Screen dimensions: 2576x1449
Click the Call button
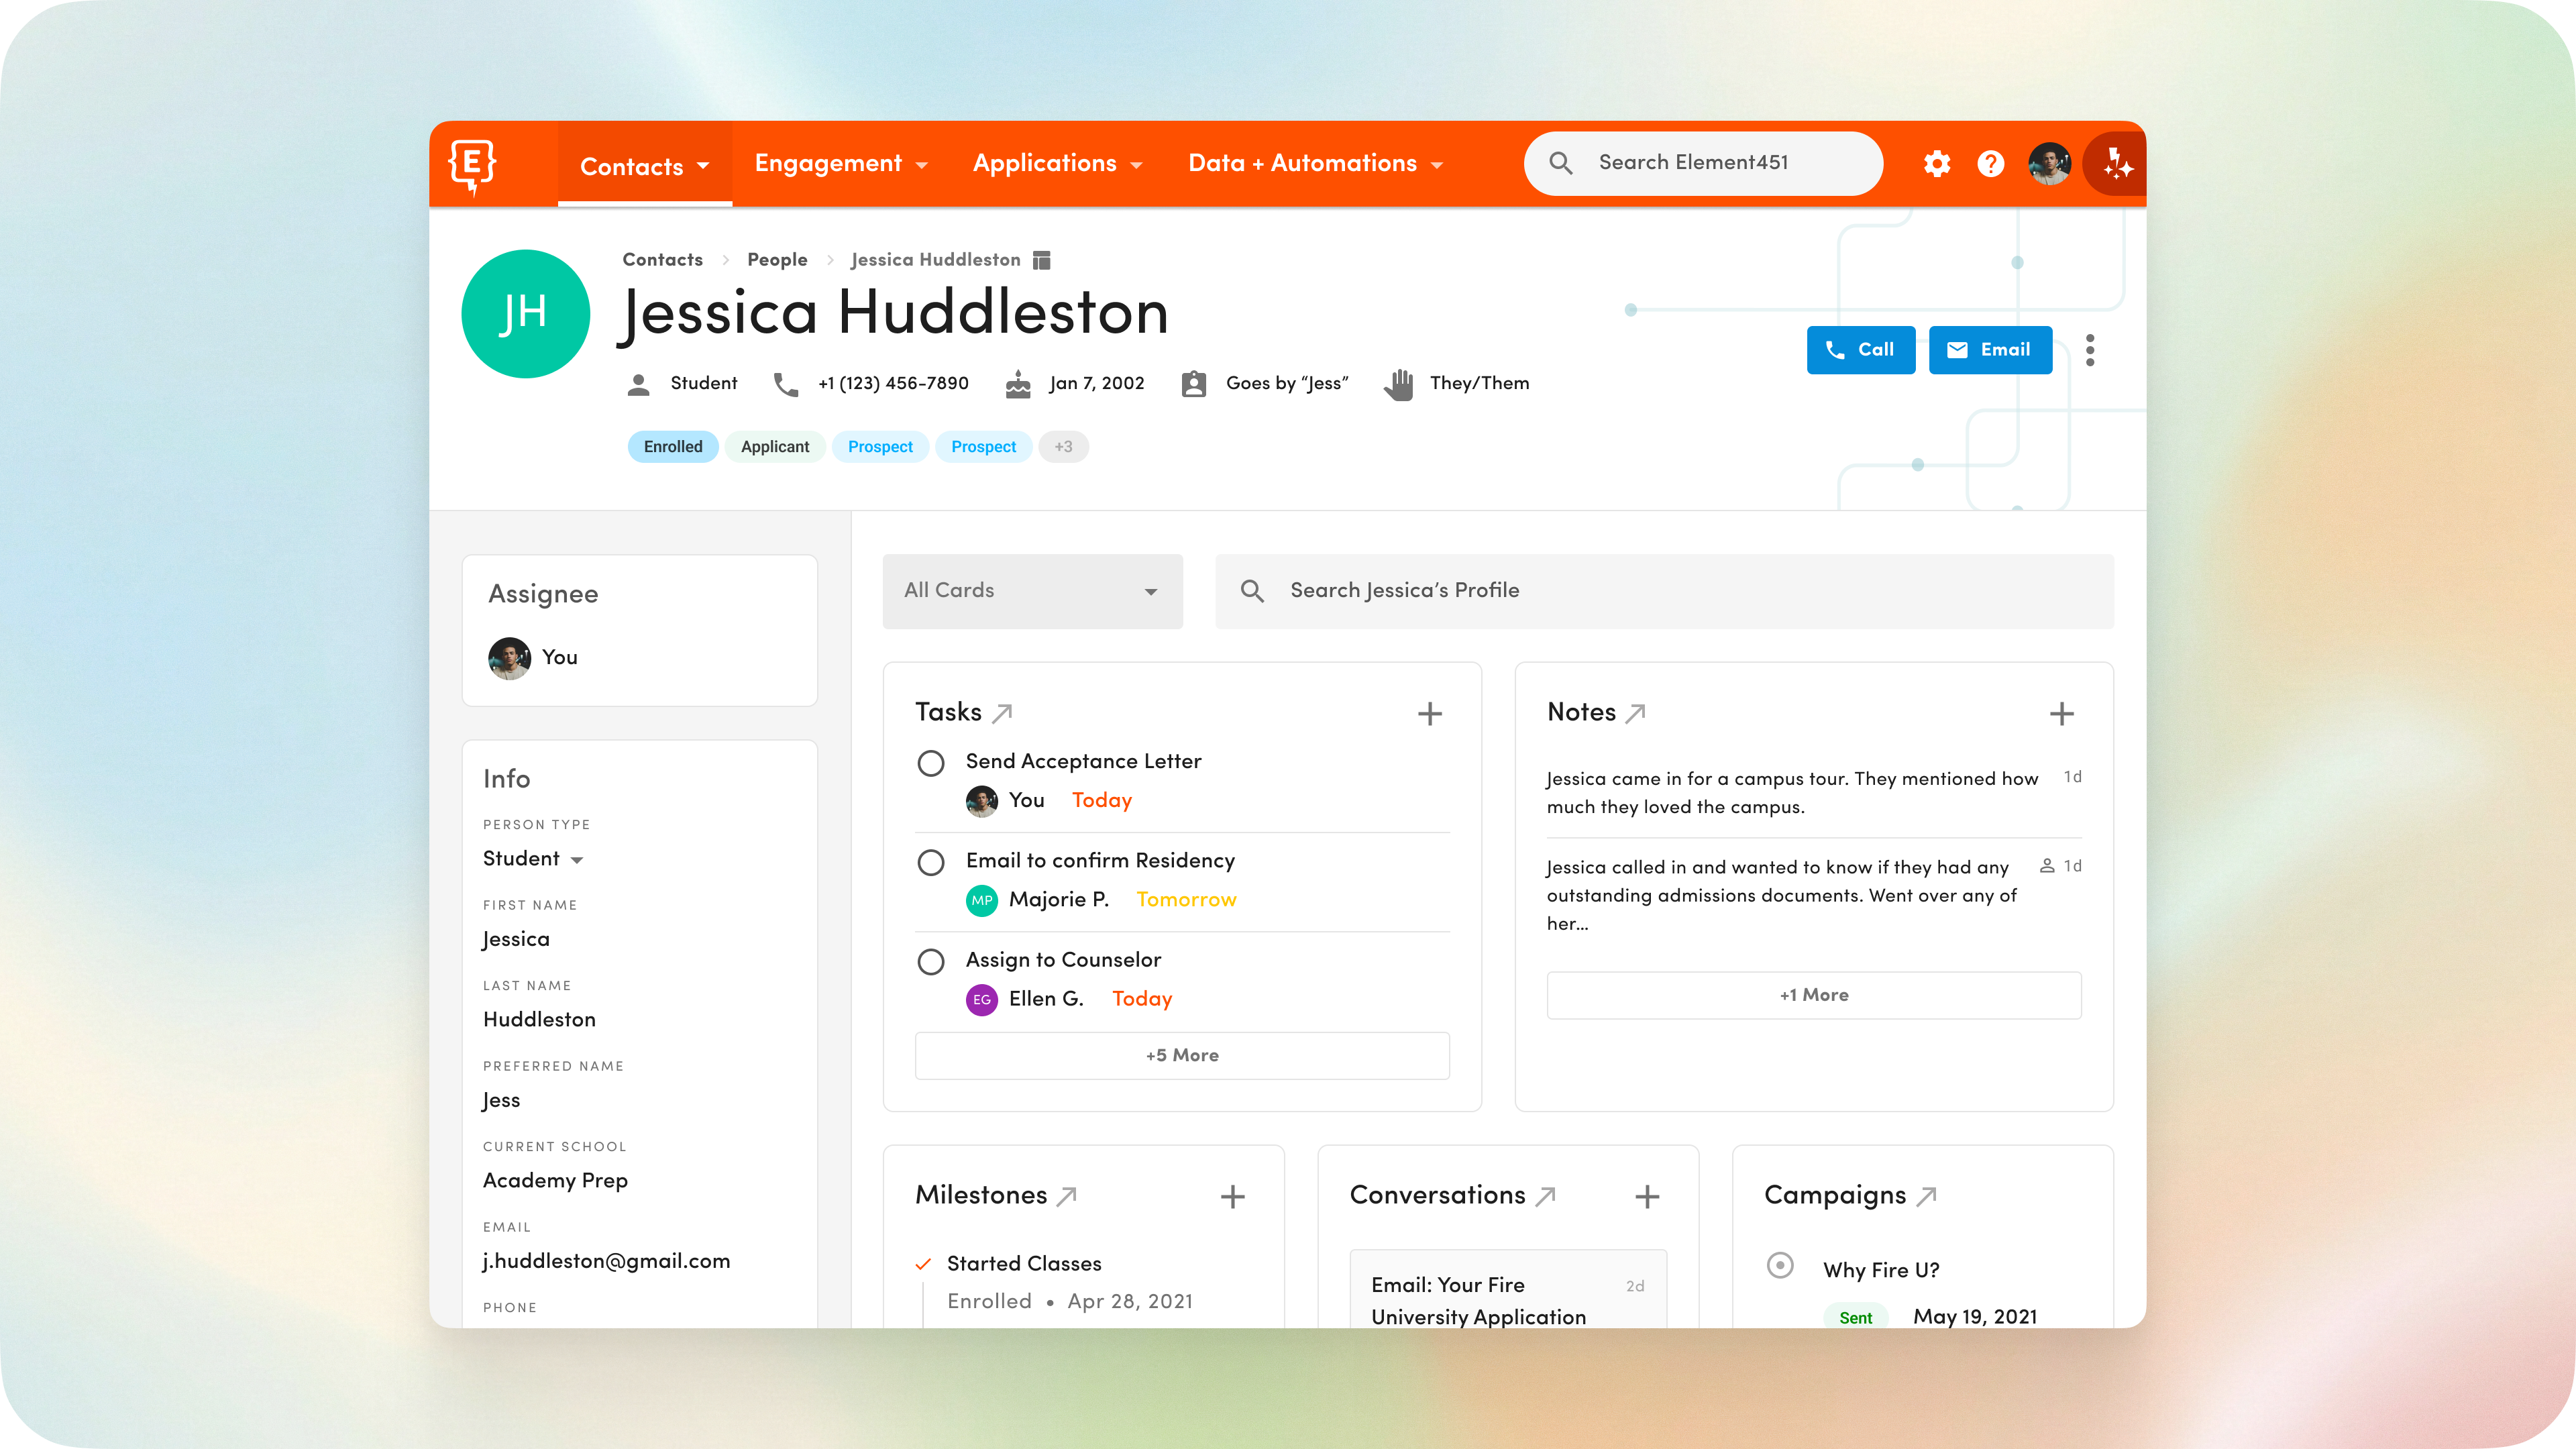(x=1860, y=350)
